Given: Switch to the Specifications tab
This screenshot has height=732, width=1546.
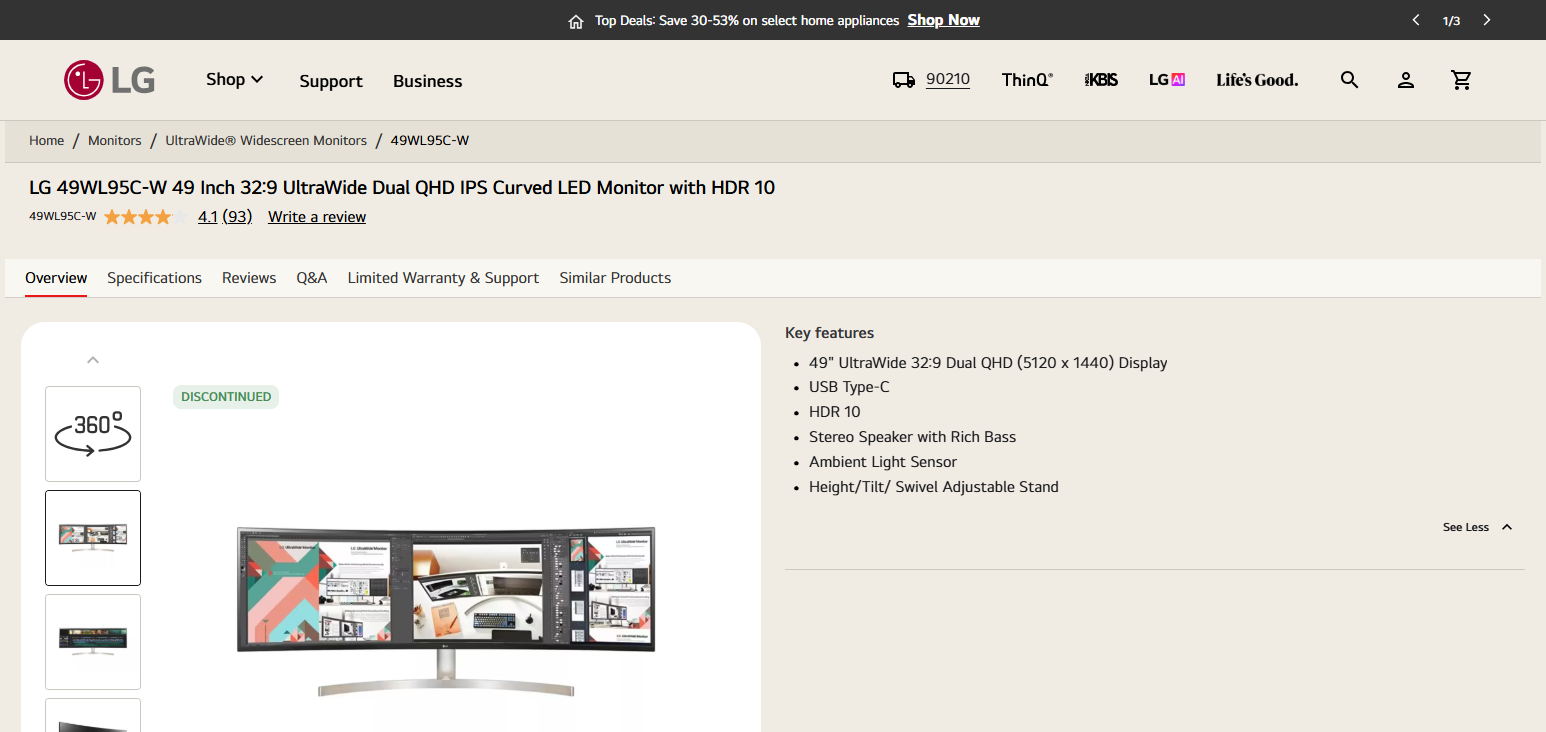Looking at the screenshot, I should (154, 277).
